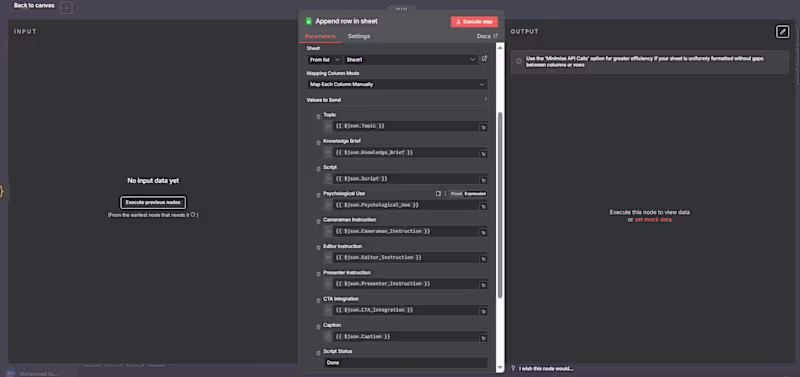
Task: Open the selected sheet in a new tab
Action: pos(485,59)
